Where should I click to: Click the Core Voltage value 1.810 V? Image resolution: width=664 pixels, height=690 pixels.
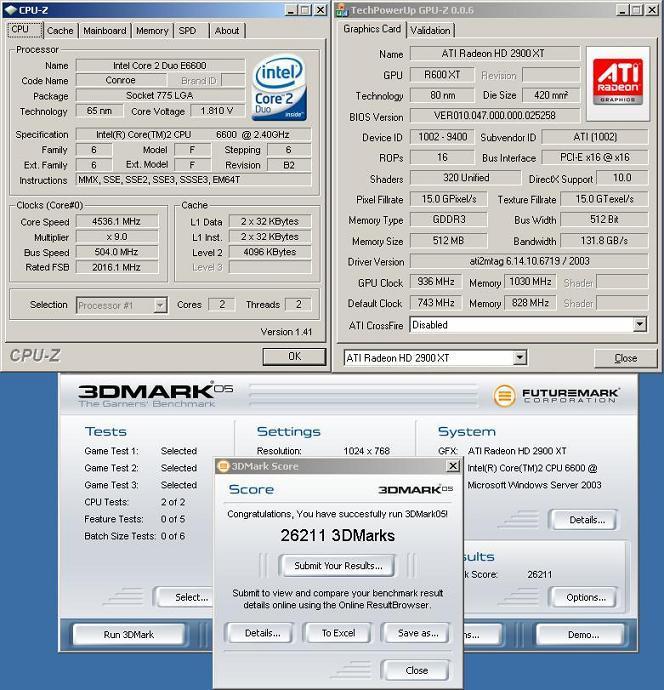(217, 111)
